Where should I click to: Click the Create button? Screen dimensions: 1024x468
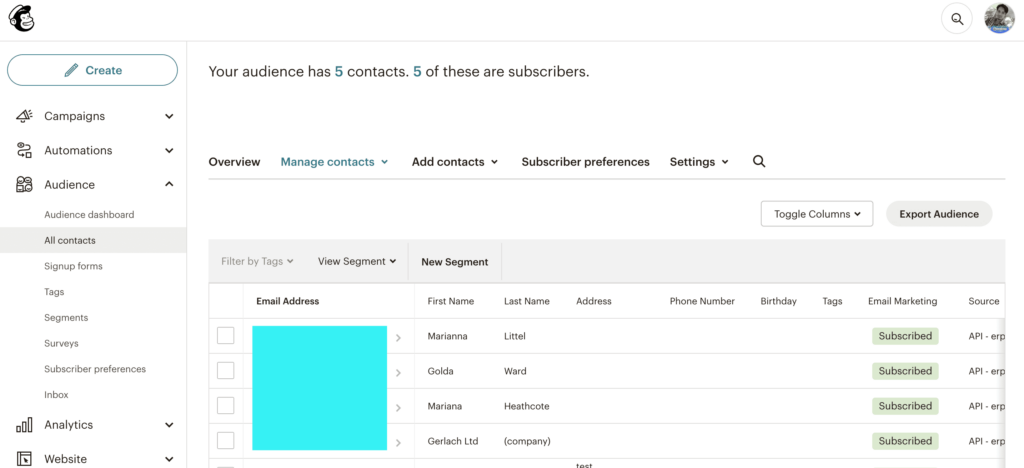[92, 70]
